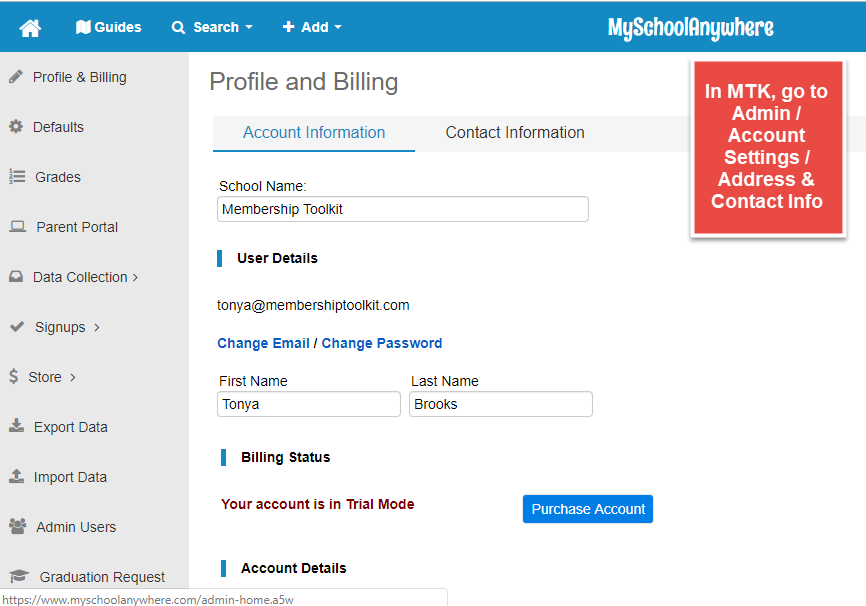Click the upload icon for Import Data
The height and width of the screenshot is (606, 866).
[x=17, y=476]
